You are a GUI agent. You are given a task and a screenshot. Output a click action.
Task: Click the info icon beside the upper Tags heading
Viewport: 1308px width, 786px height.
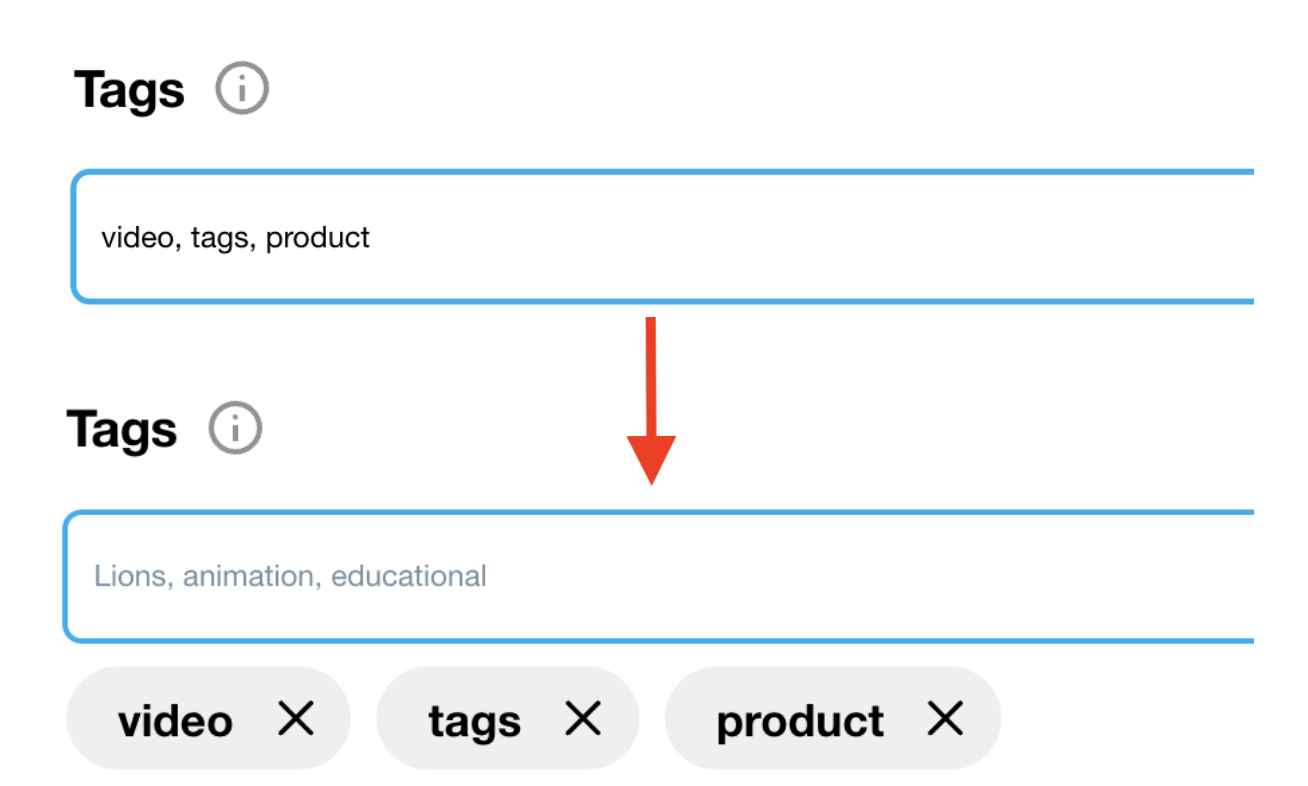[x=243, y=90]
